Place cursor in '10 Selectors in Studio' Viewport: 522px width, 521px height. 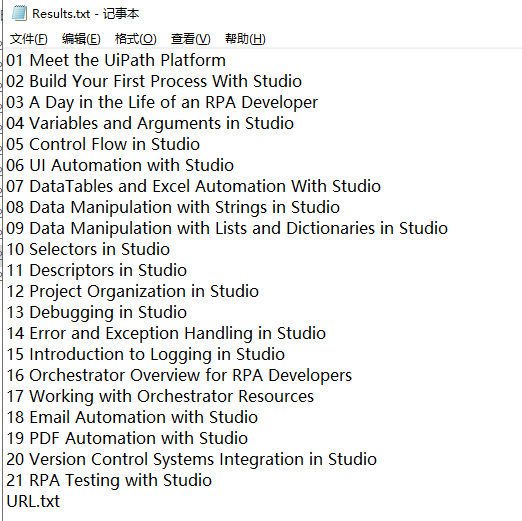point(88,249)
